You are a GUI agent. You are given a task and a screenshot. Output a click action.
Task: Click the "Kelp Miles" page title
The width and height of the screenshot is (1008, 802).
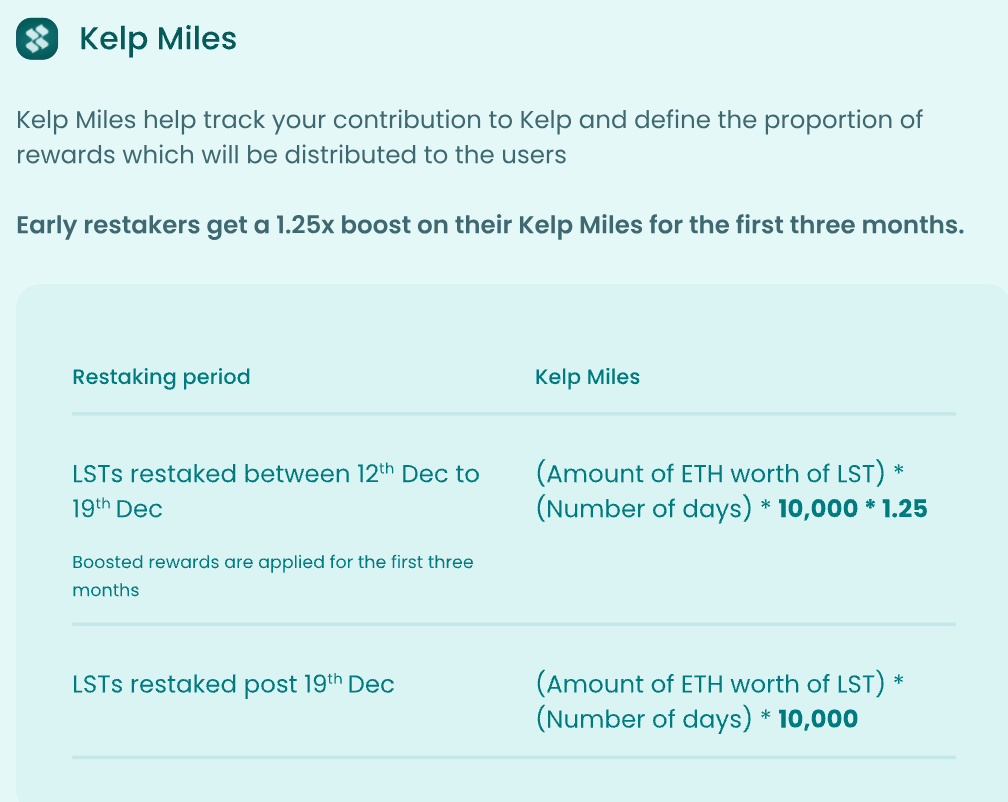157,39
